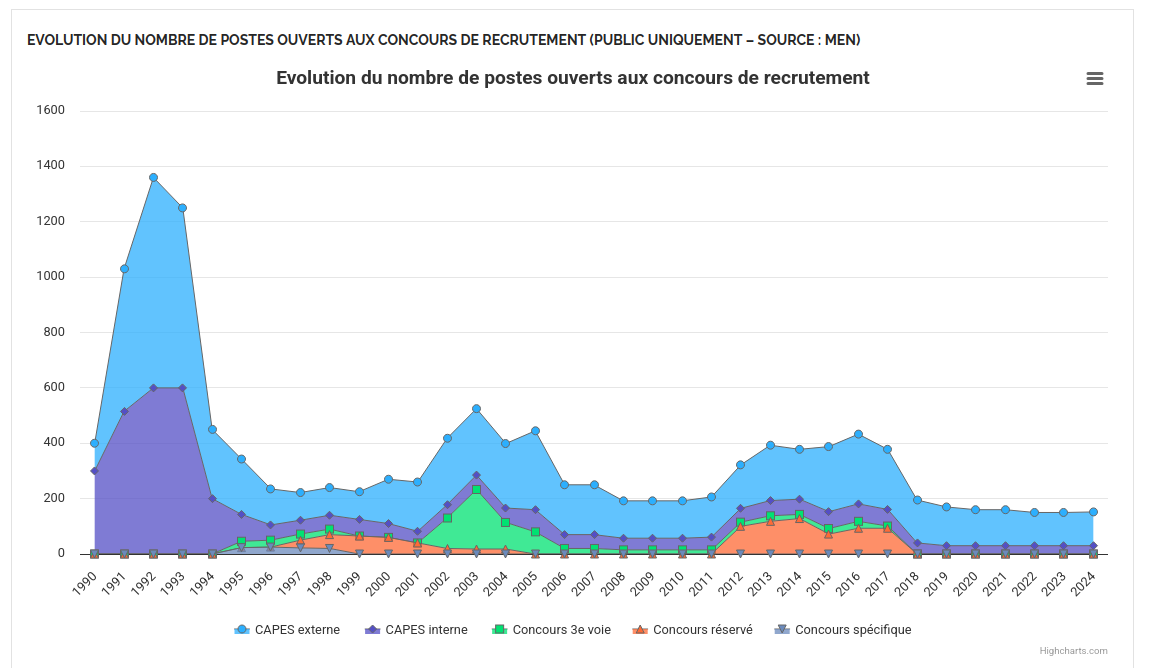Click the 1600 y-axis value label

point(50,110)
